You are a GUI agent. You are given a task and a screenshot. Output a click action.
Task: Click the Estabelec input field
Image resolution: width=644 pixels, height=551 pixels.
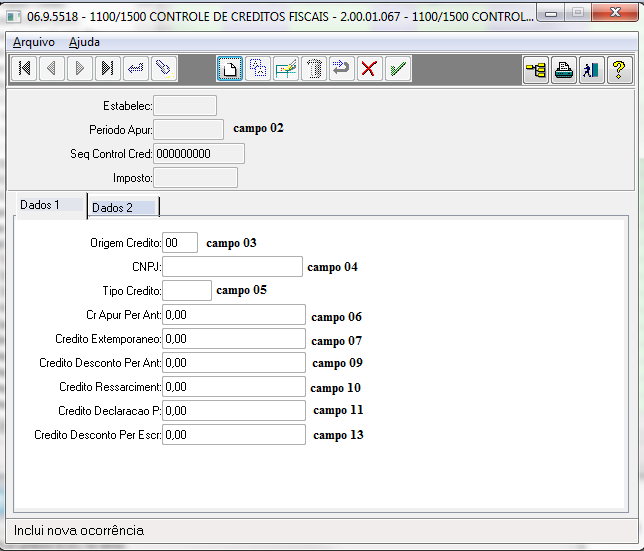point(185,106)
